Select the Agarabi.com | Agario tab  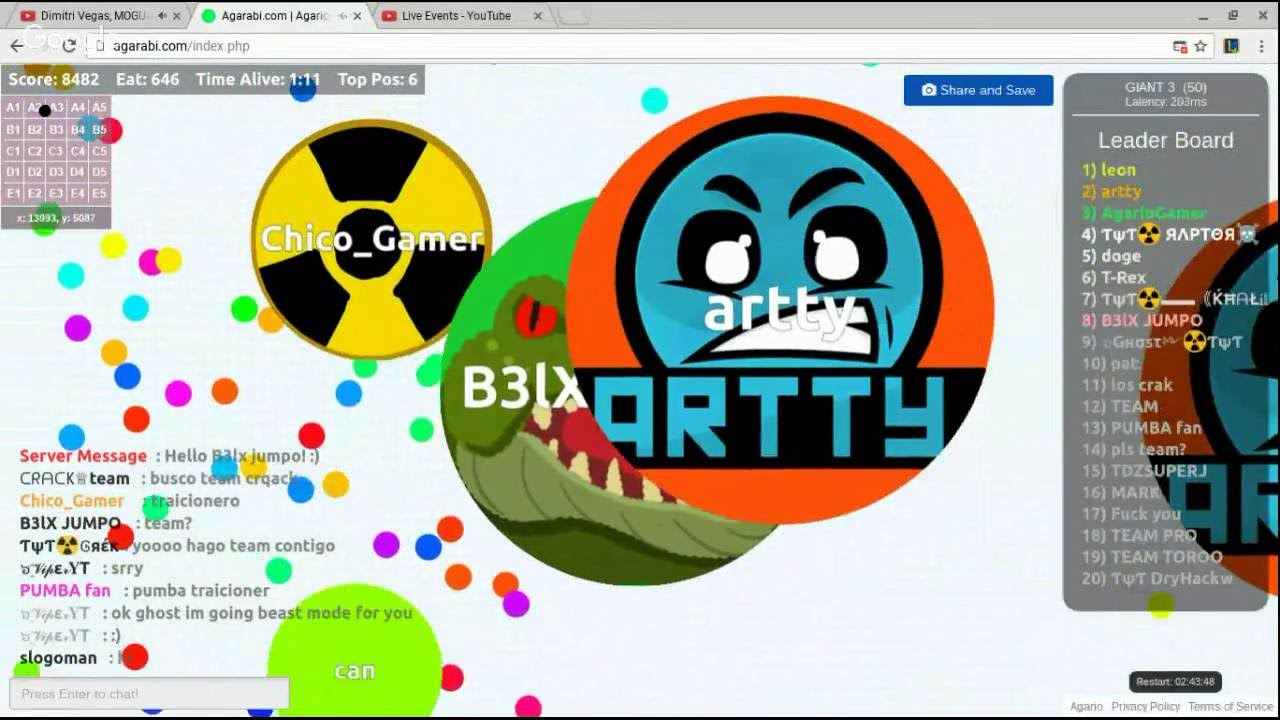pyautogui.click(x=275, y=16)
